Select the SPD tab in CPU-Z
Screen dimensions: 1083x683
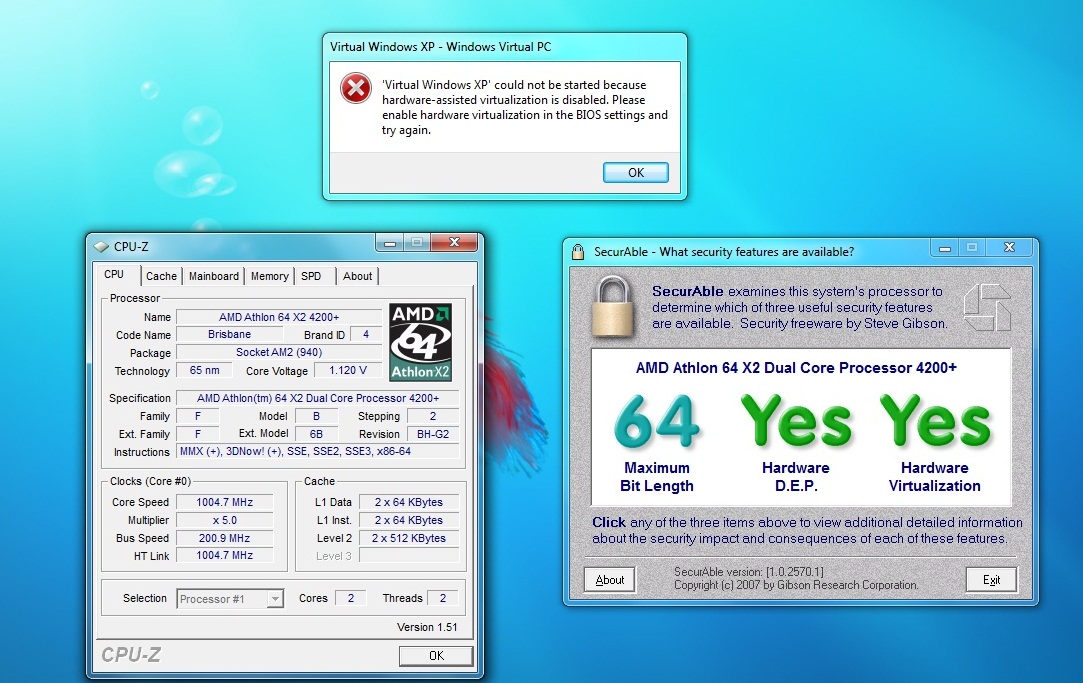tap(311, 276)
